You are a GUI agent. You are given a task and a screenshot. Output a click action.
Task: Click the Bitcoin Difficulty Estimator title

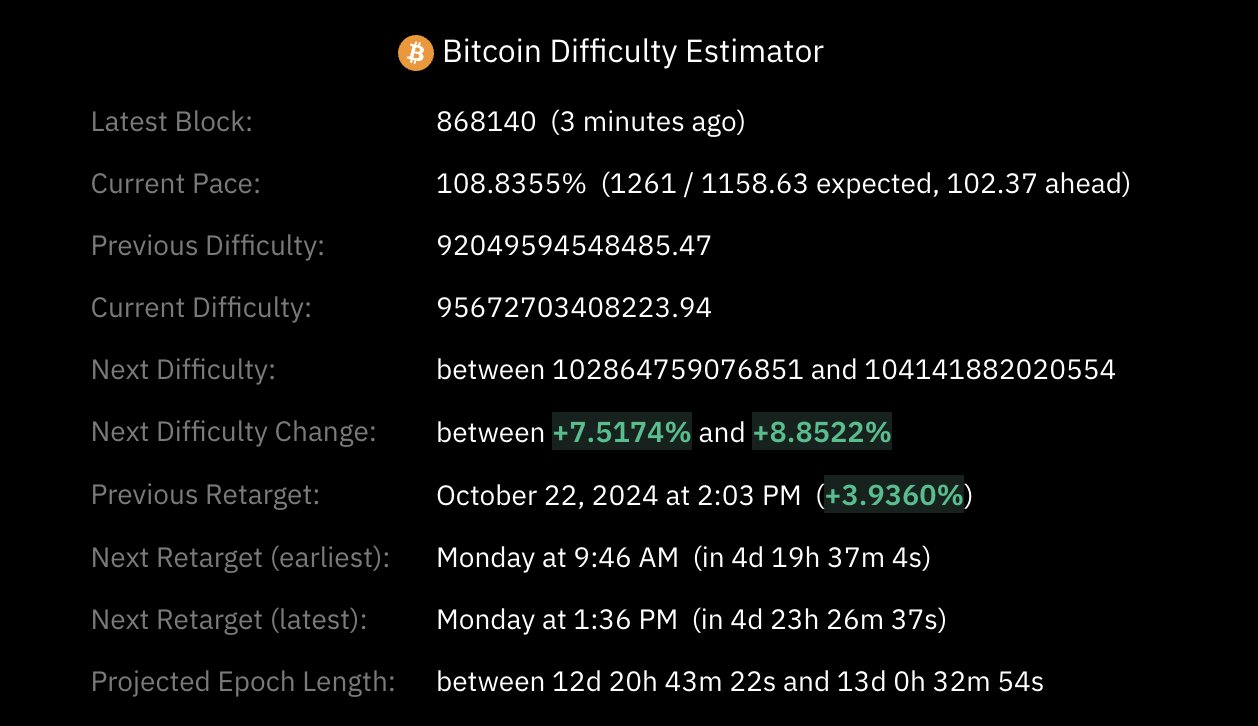click(632, 52)
